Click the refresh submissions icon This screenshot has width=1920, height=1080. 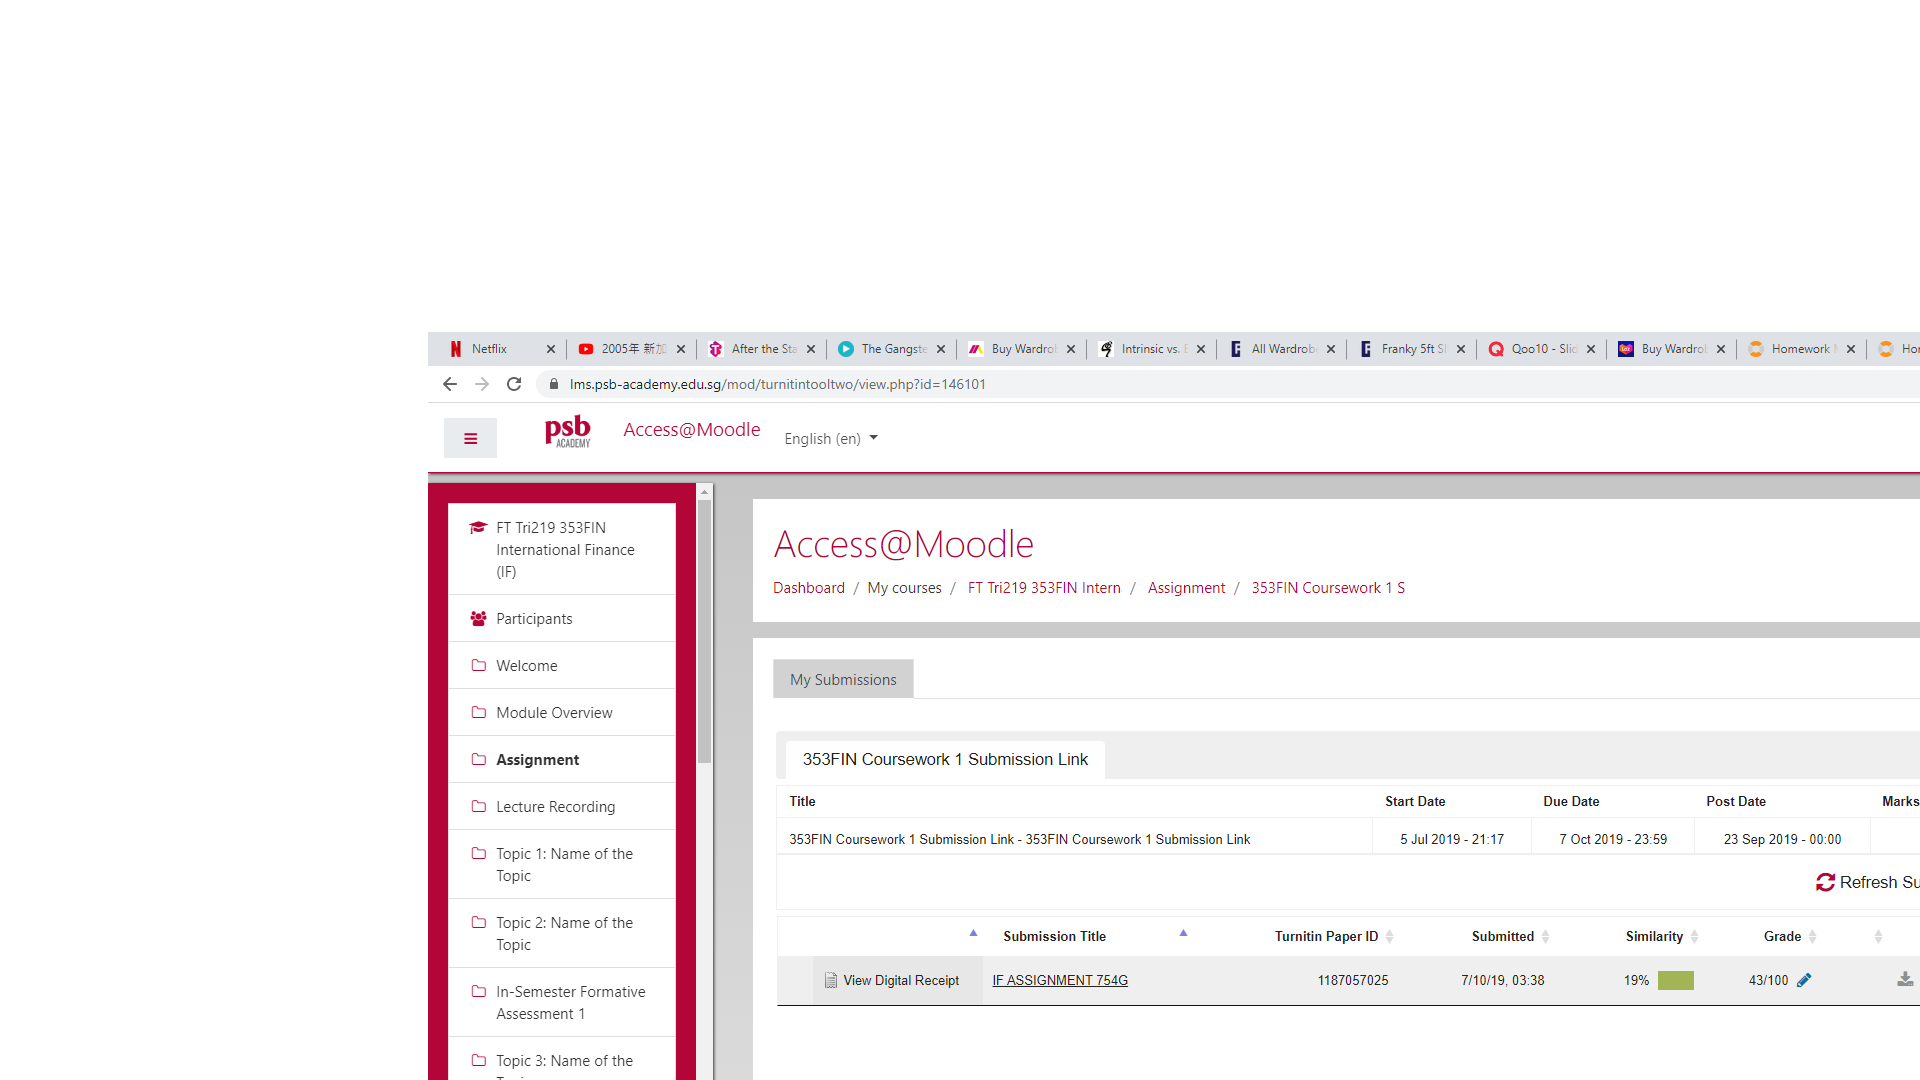(x=1825, y=882)
